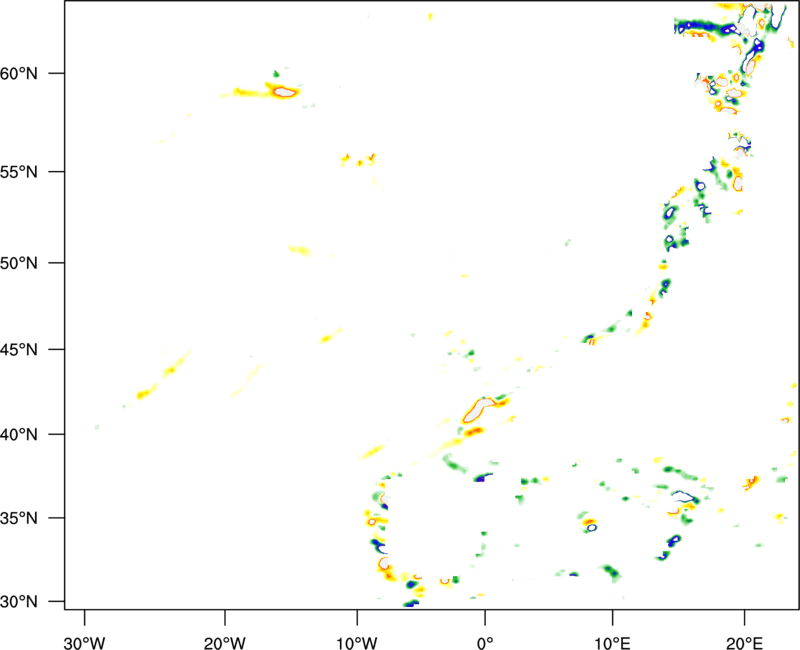
Task: Click the 35°N latitude label
Action: (19, 518)
